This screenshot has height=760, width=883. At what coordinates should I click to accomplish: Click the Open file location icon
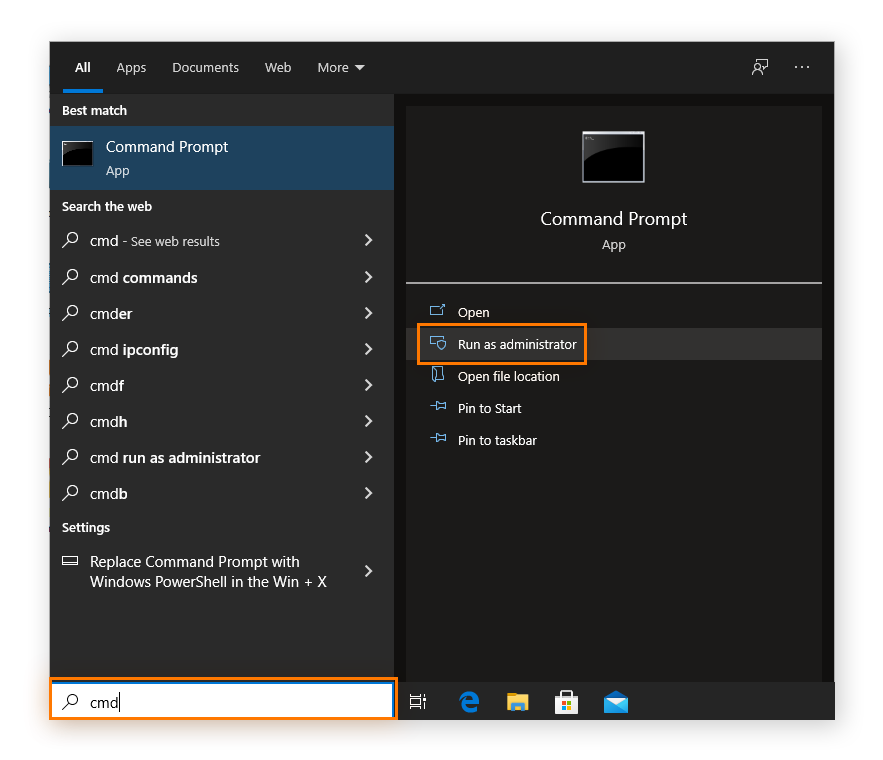[438, 374]
